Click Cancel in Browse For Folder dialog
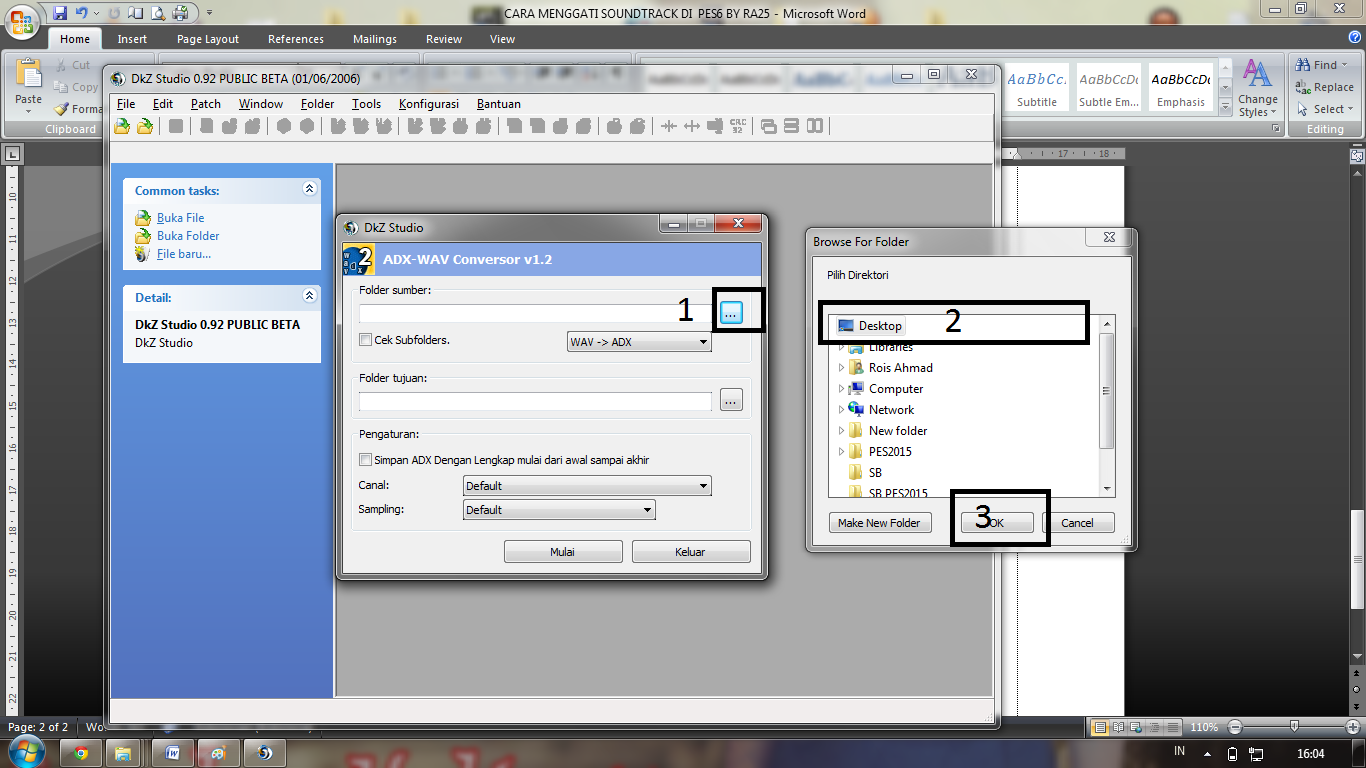Image resolution: width=1366 pixels, height=768 pixels. (x=1078, y=523)
